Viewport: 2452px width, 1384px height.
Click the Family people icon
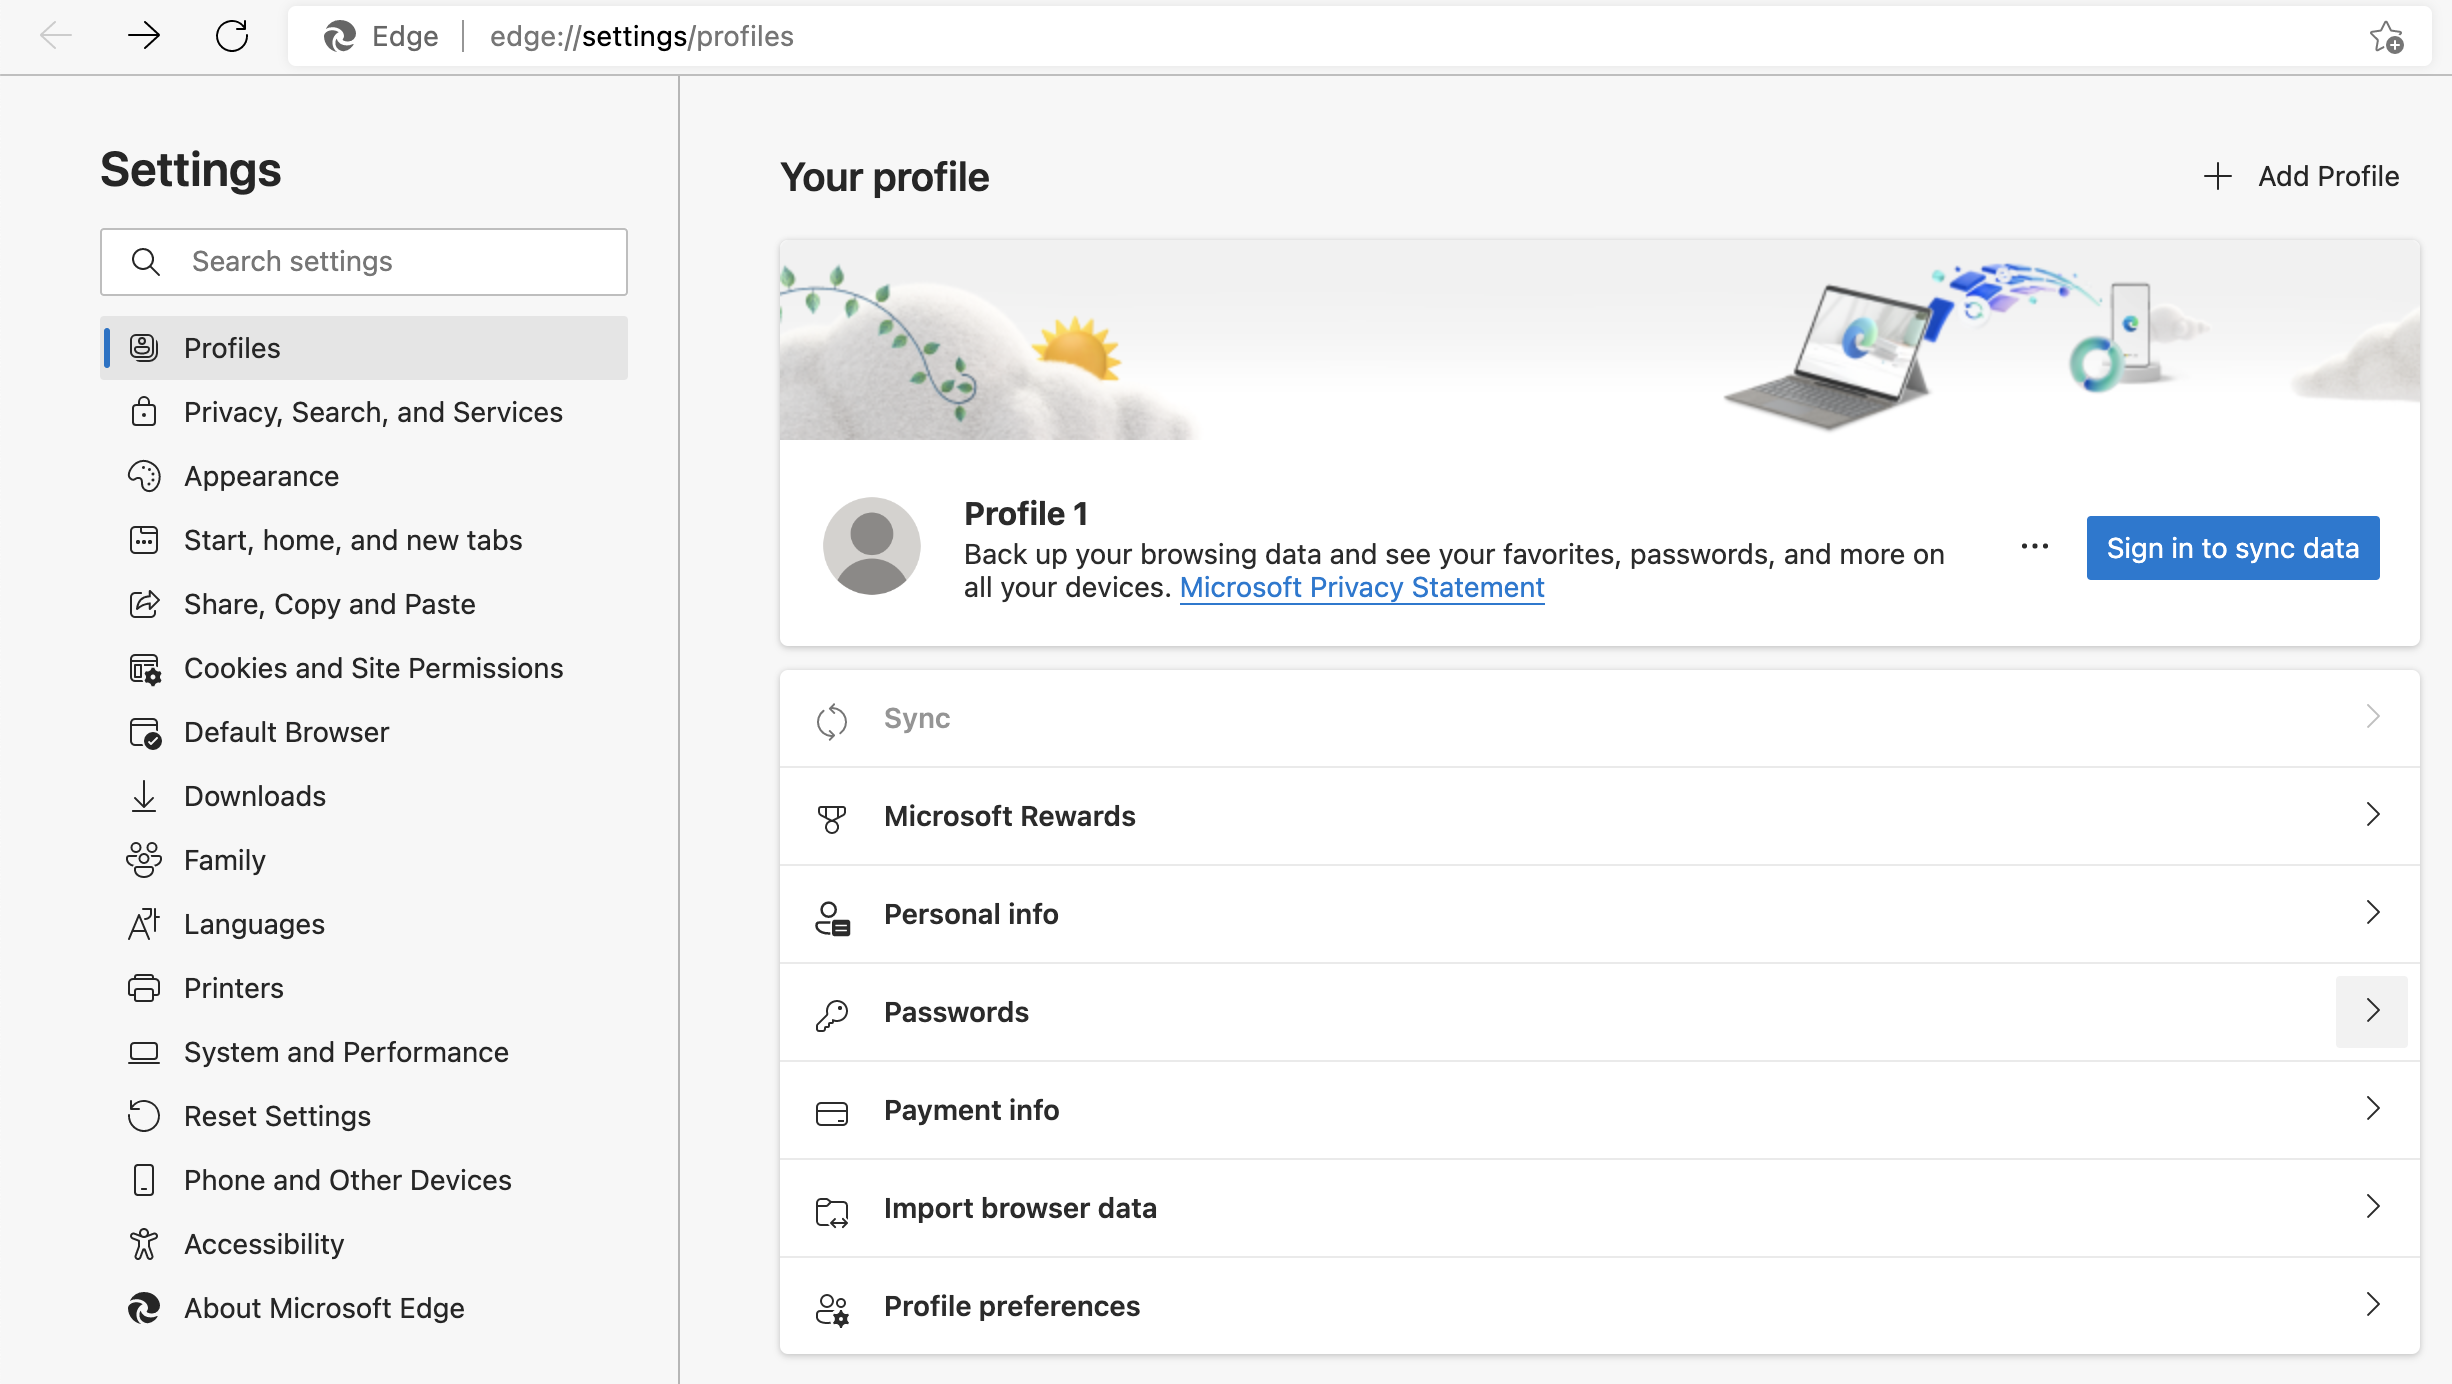144,860
